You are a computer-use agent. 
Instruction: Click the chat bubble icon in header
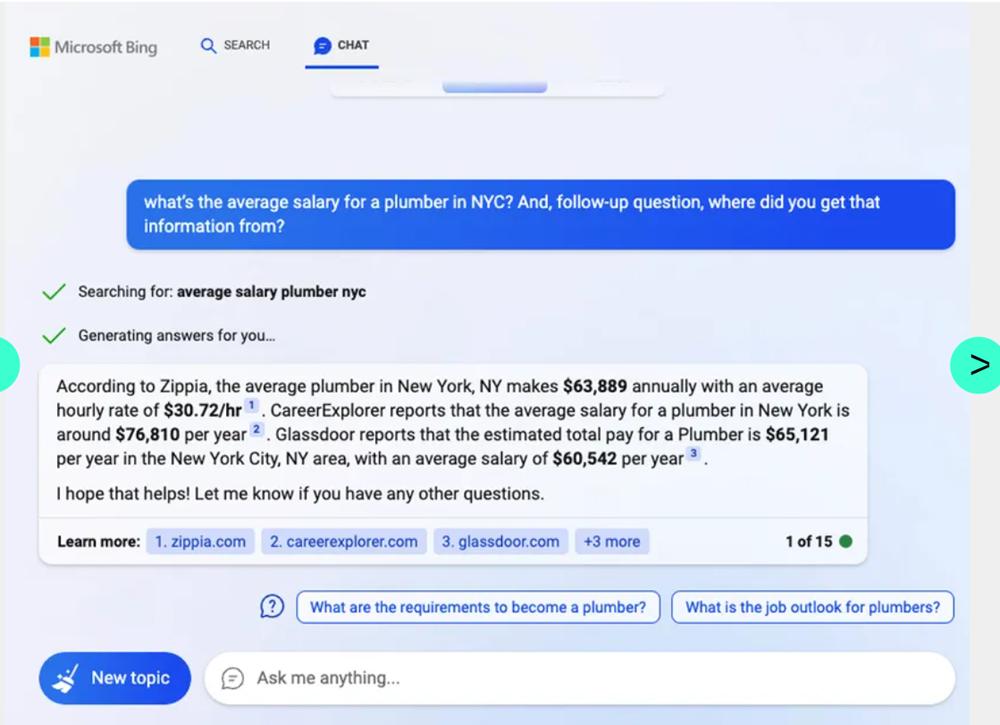(x=323, y=45)
